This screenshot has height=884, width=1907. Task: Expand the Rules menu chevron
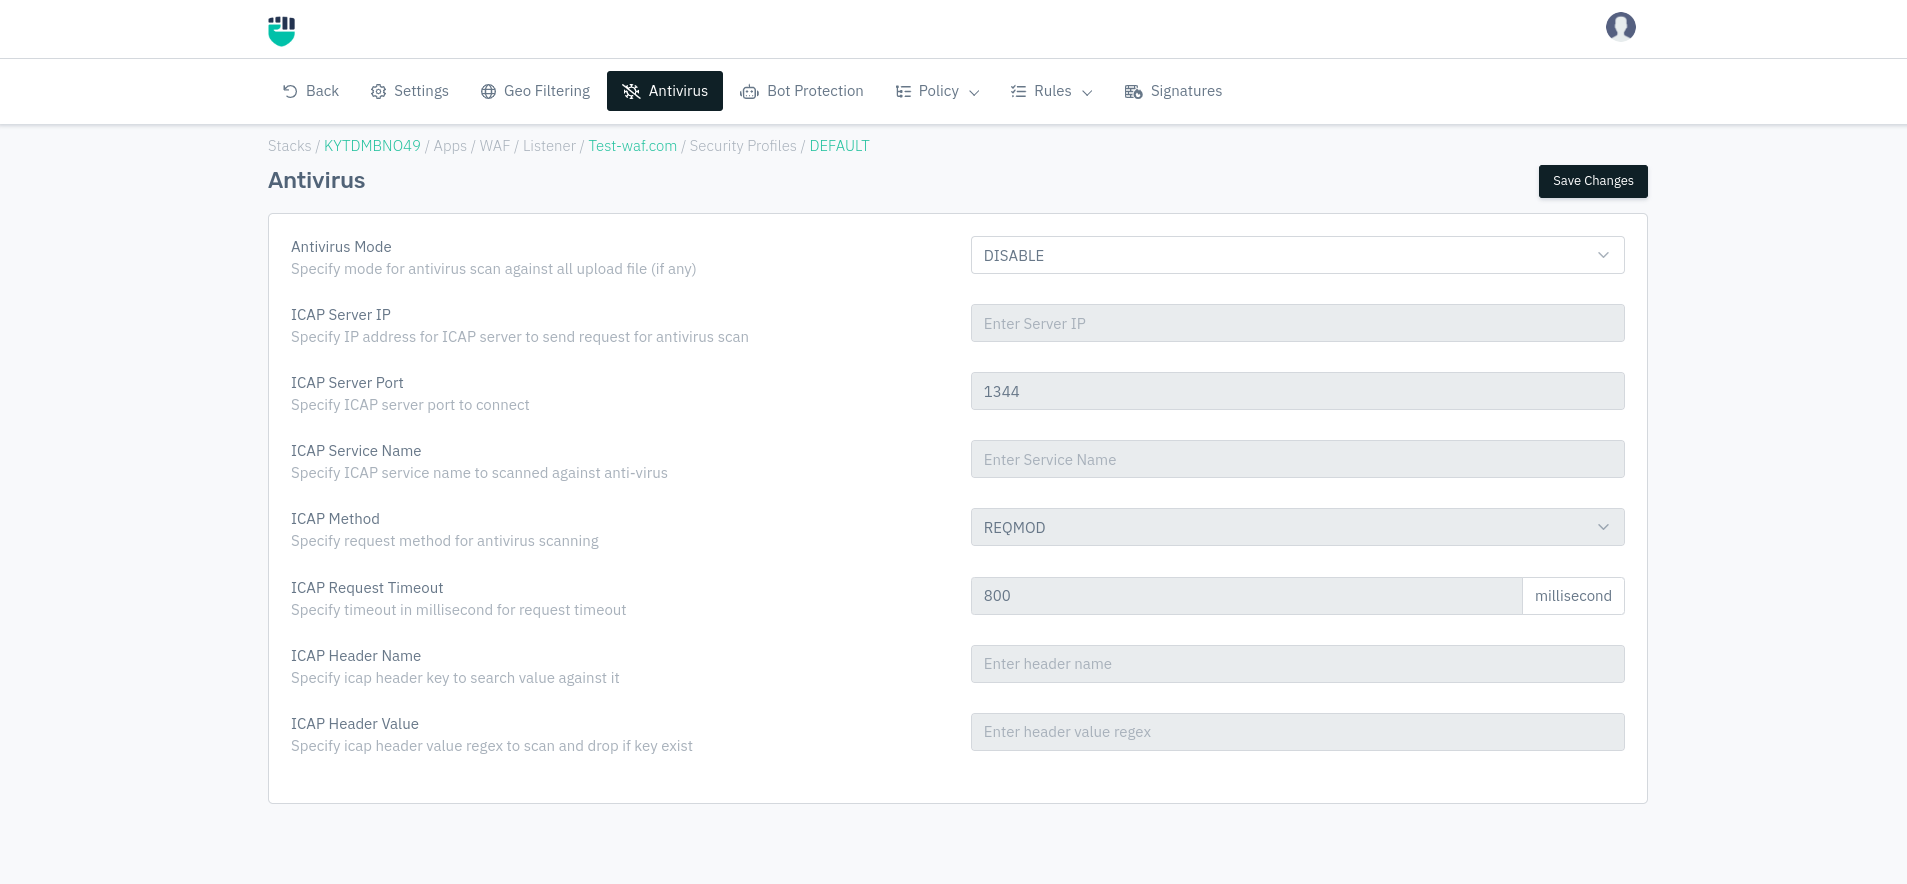1087,92
